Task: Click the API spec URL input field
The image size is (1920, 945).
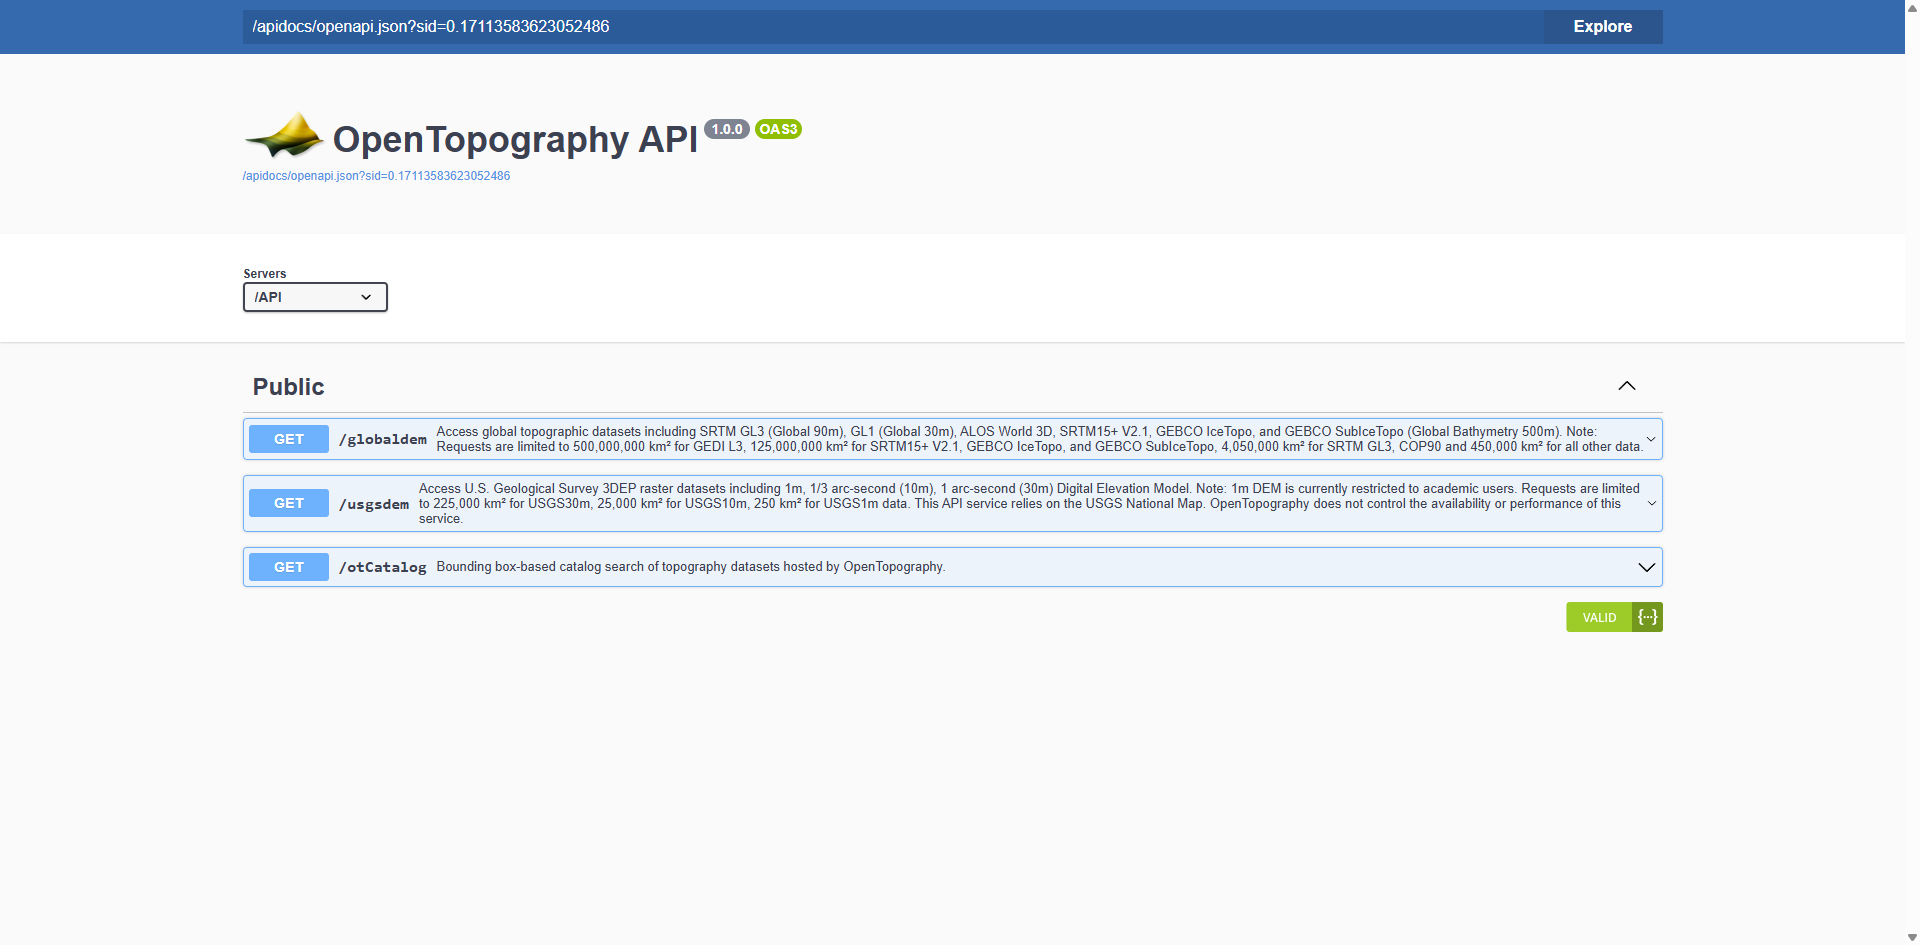Action: 892,27
